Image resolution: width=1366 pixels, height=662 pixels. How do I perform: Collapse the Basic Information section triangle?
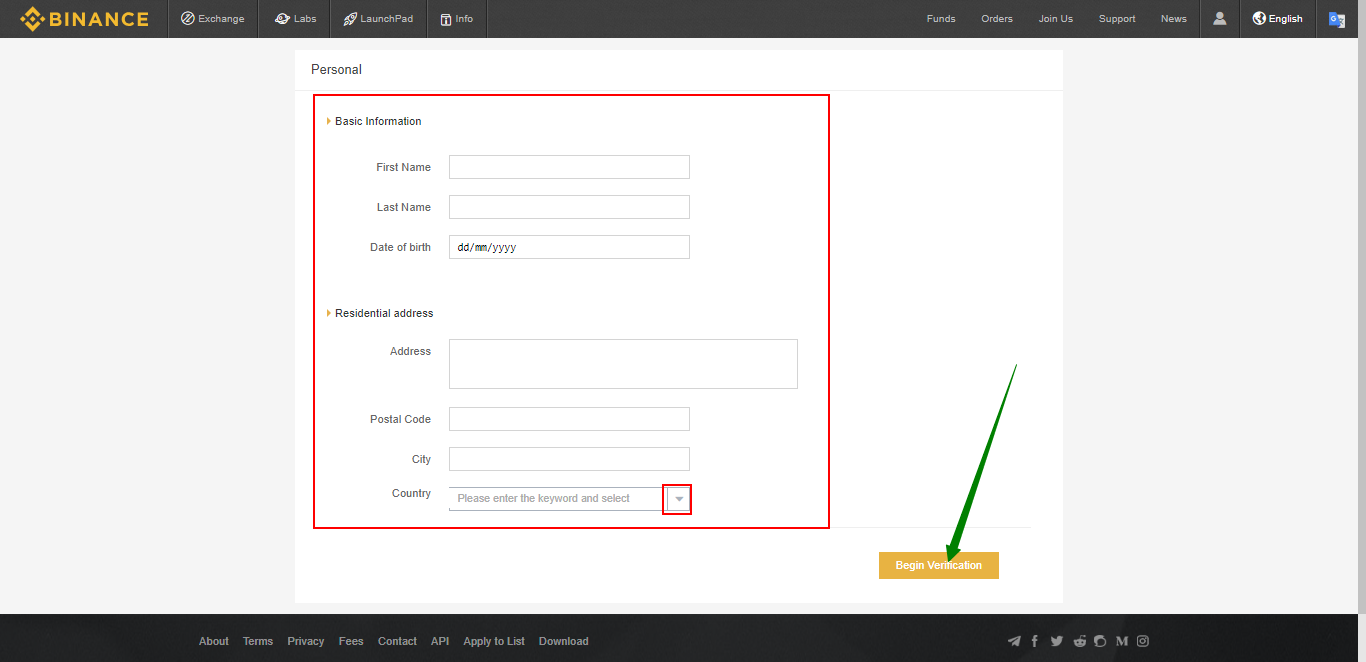click(329, 121)
